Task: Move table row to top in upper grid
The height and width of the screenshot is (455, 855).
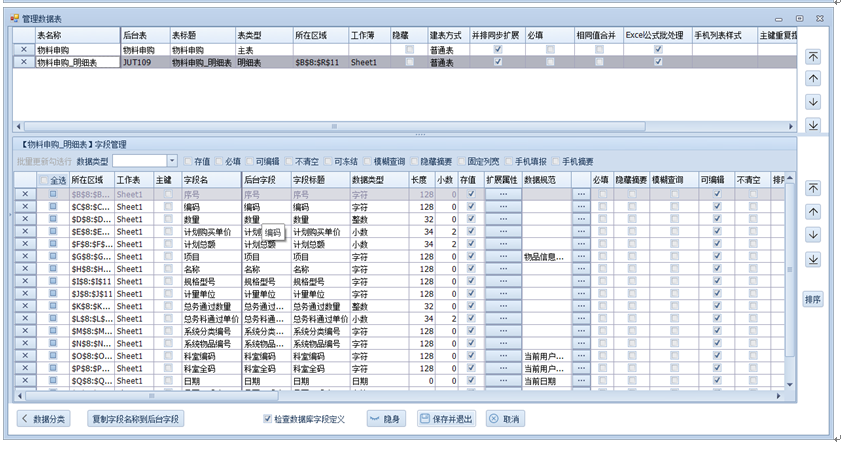Action: tap(813, 56)
